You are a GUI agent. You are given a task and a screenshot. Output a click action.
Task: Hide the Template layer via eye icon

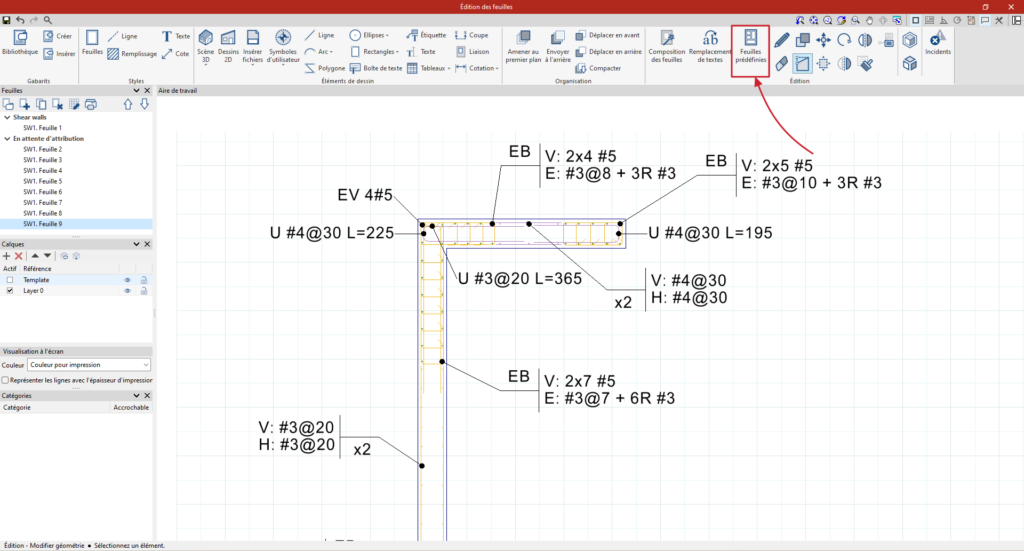coord(127,280)
